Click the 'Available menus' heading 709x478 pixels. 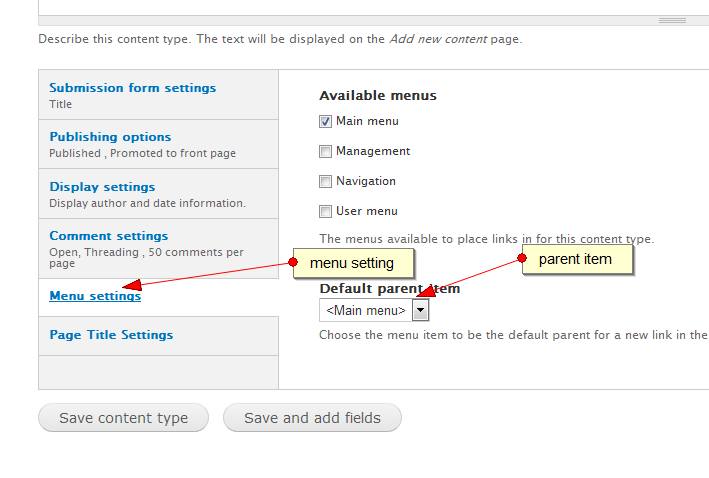pos(378,95)
